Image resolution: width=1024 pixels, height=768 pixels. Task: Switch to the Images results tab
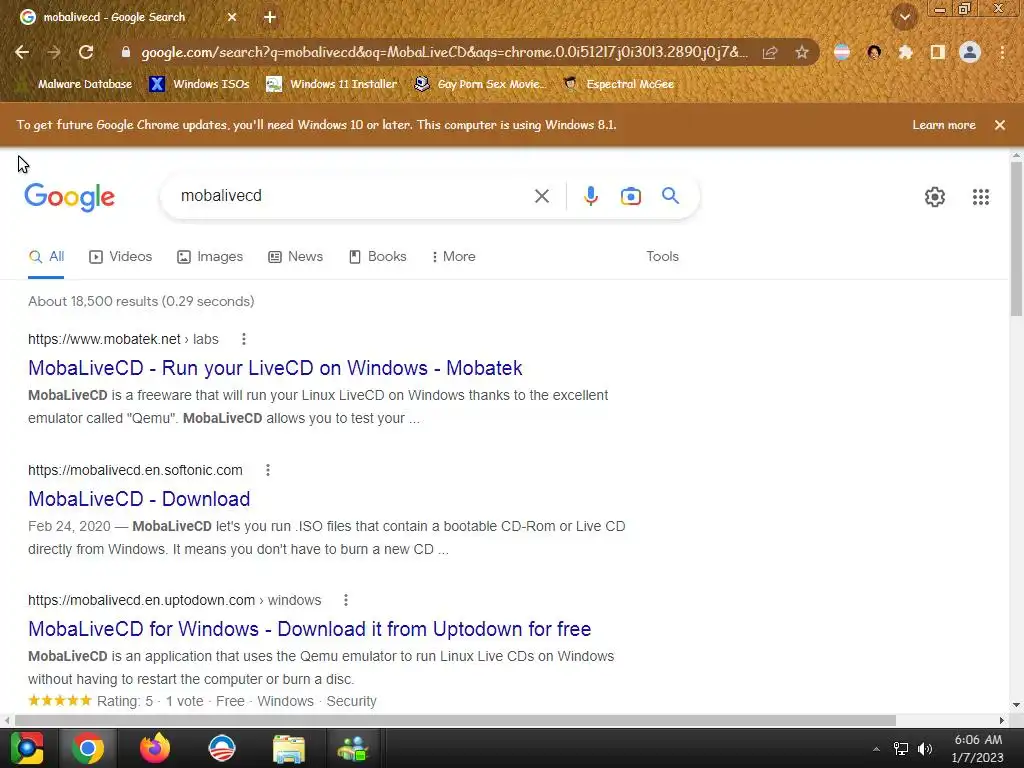pos(210,257)
